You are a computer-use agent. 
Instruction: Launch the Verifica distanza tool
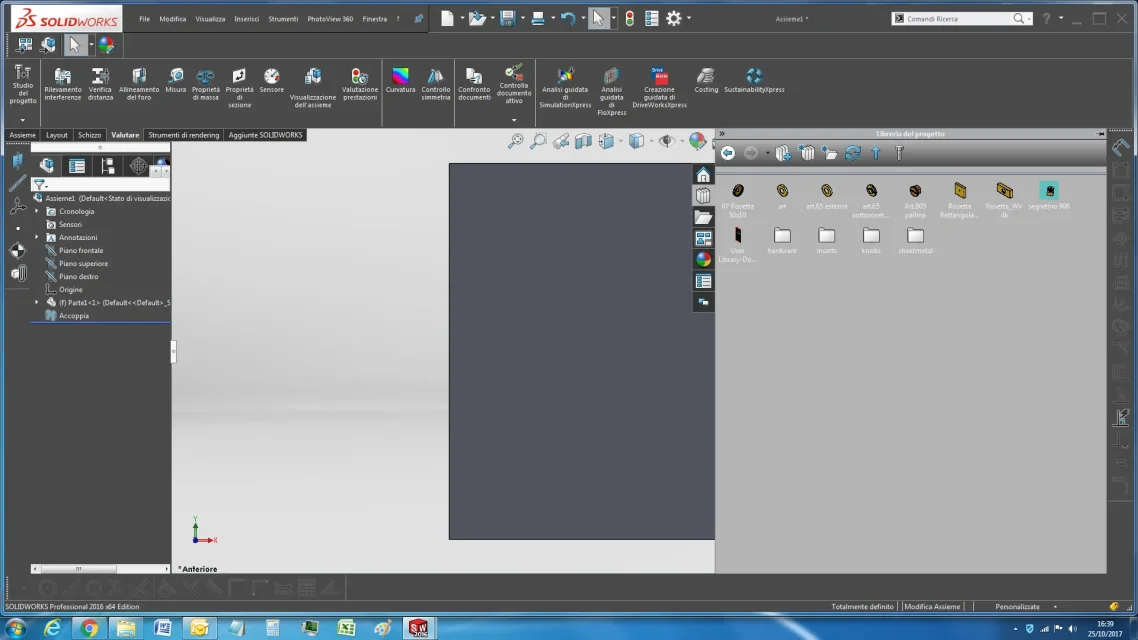pos(100,85)
